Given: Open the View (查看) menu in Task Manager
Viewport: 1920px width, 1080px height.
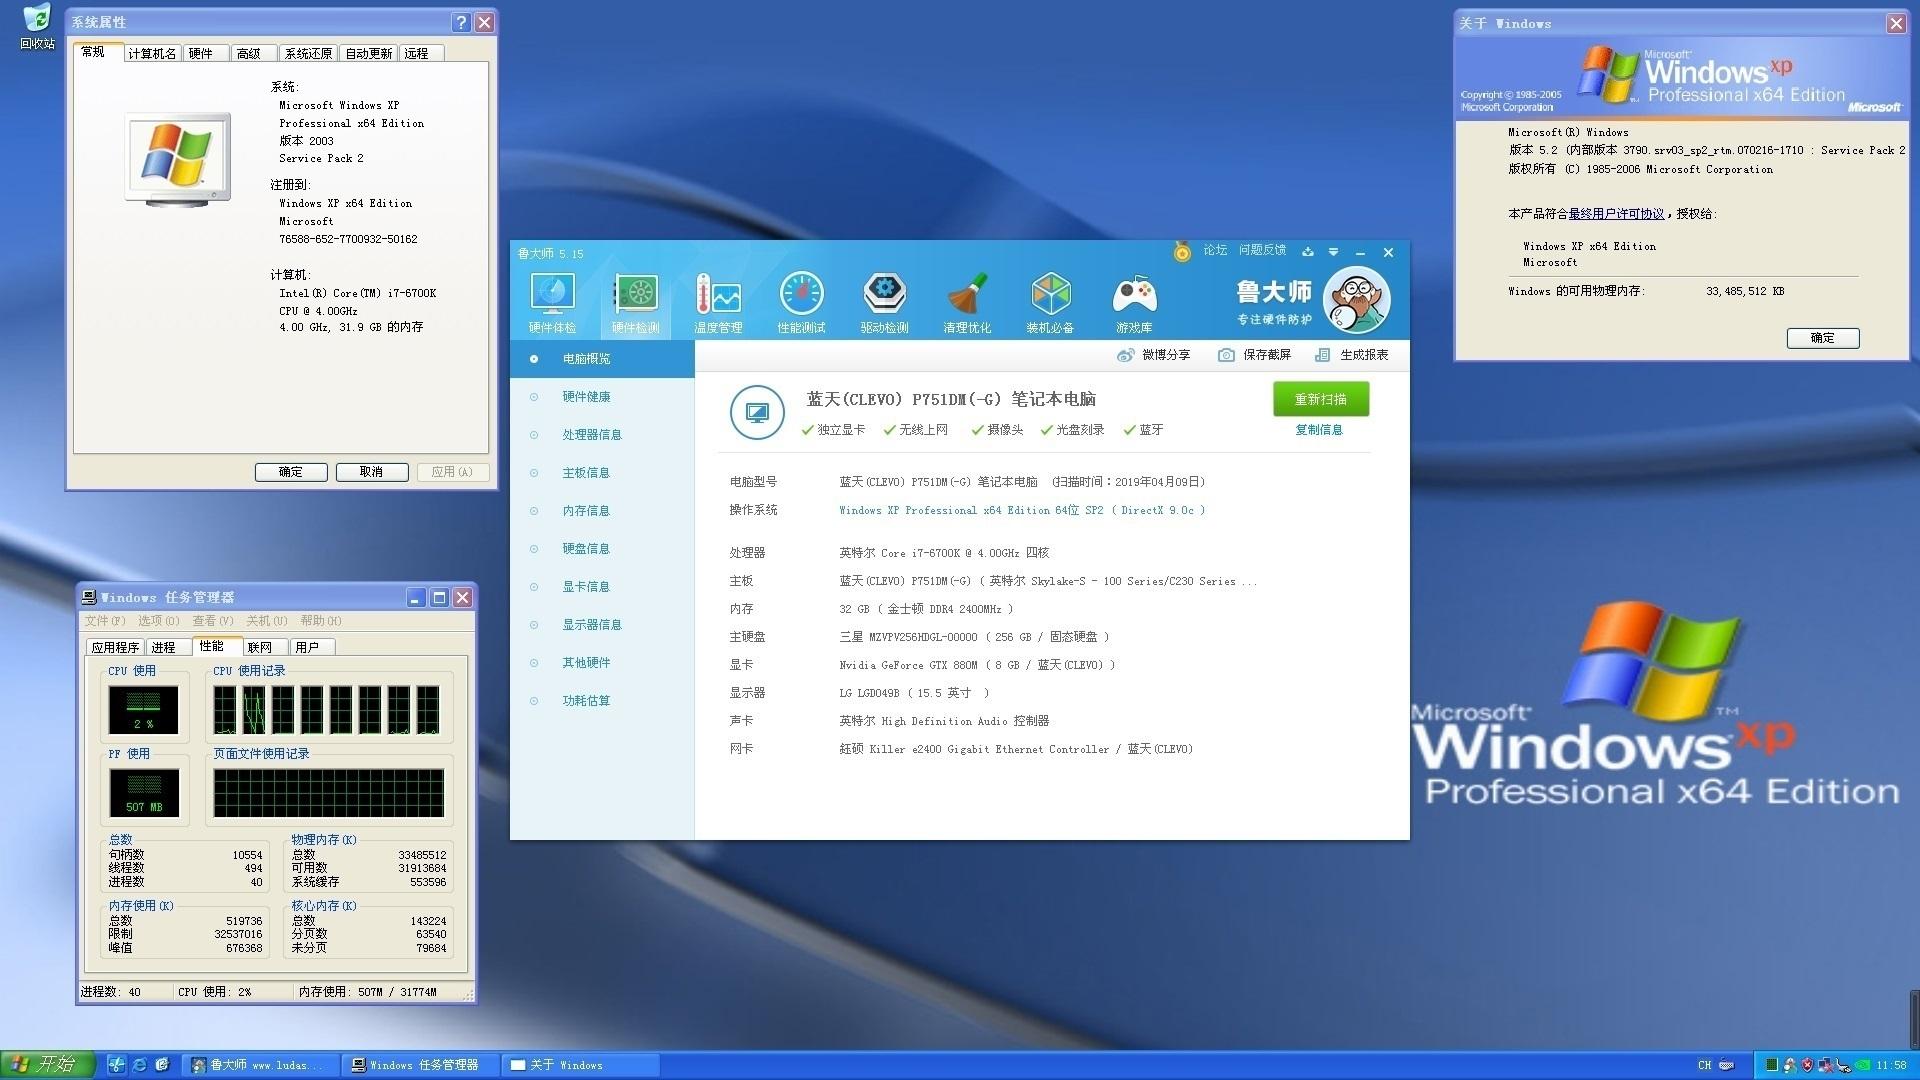Looking at the screenshot, I should [211, 621].
